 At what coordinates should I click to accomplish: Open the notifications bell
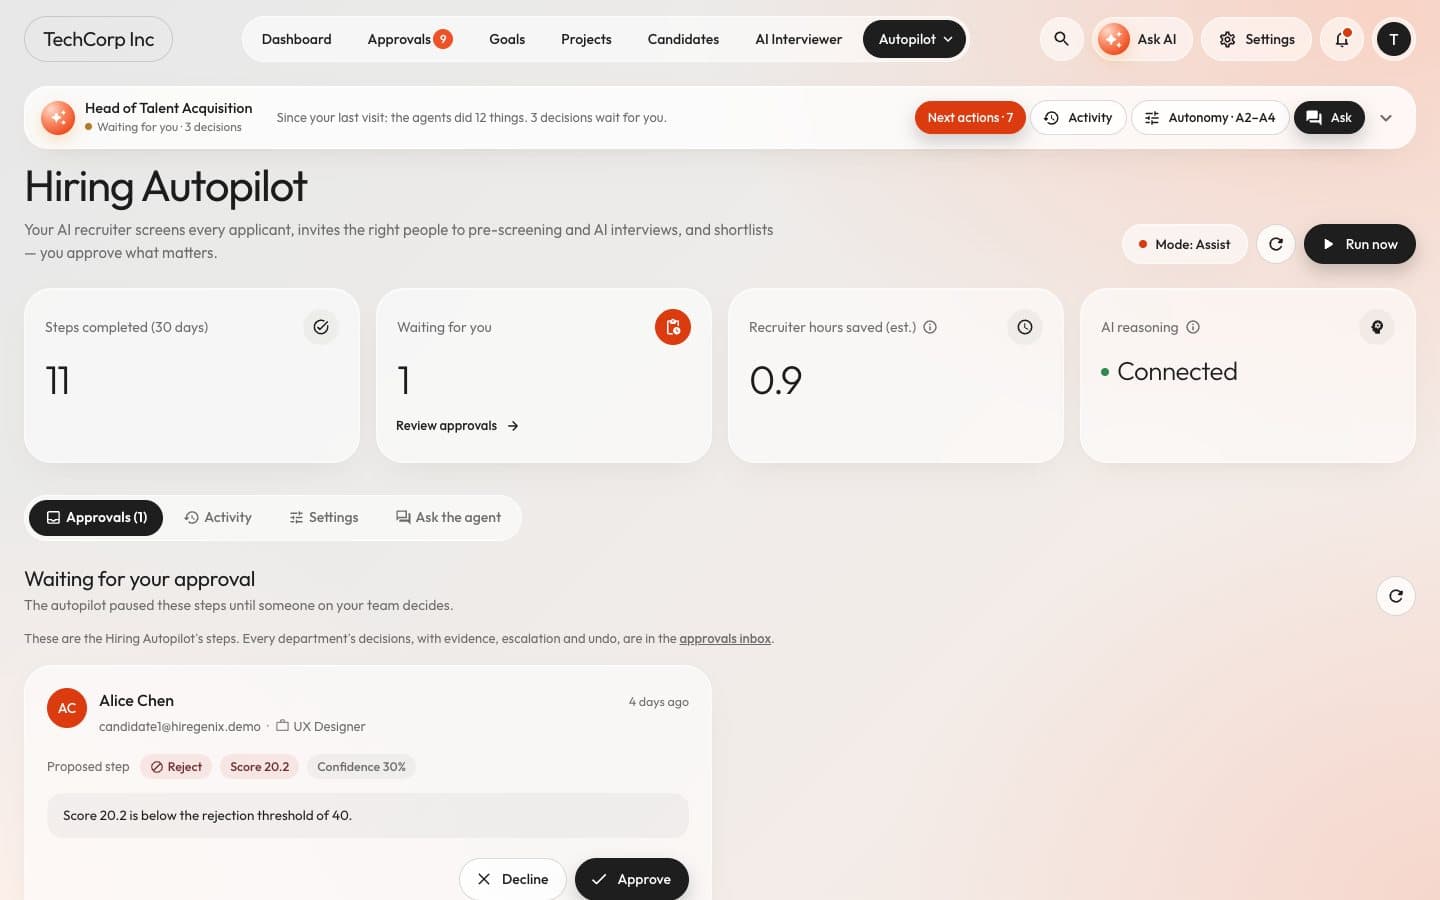coord(1342,39)
